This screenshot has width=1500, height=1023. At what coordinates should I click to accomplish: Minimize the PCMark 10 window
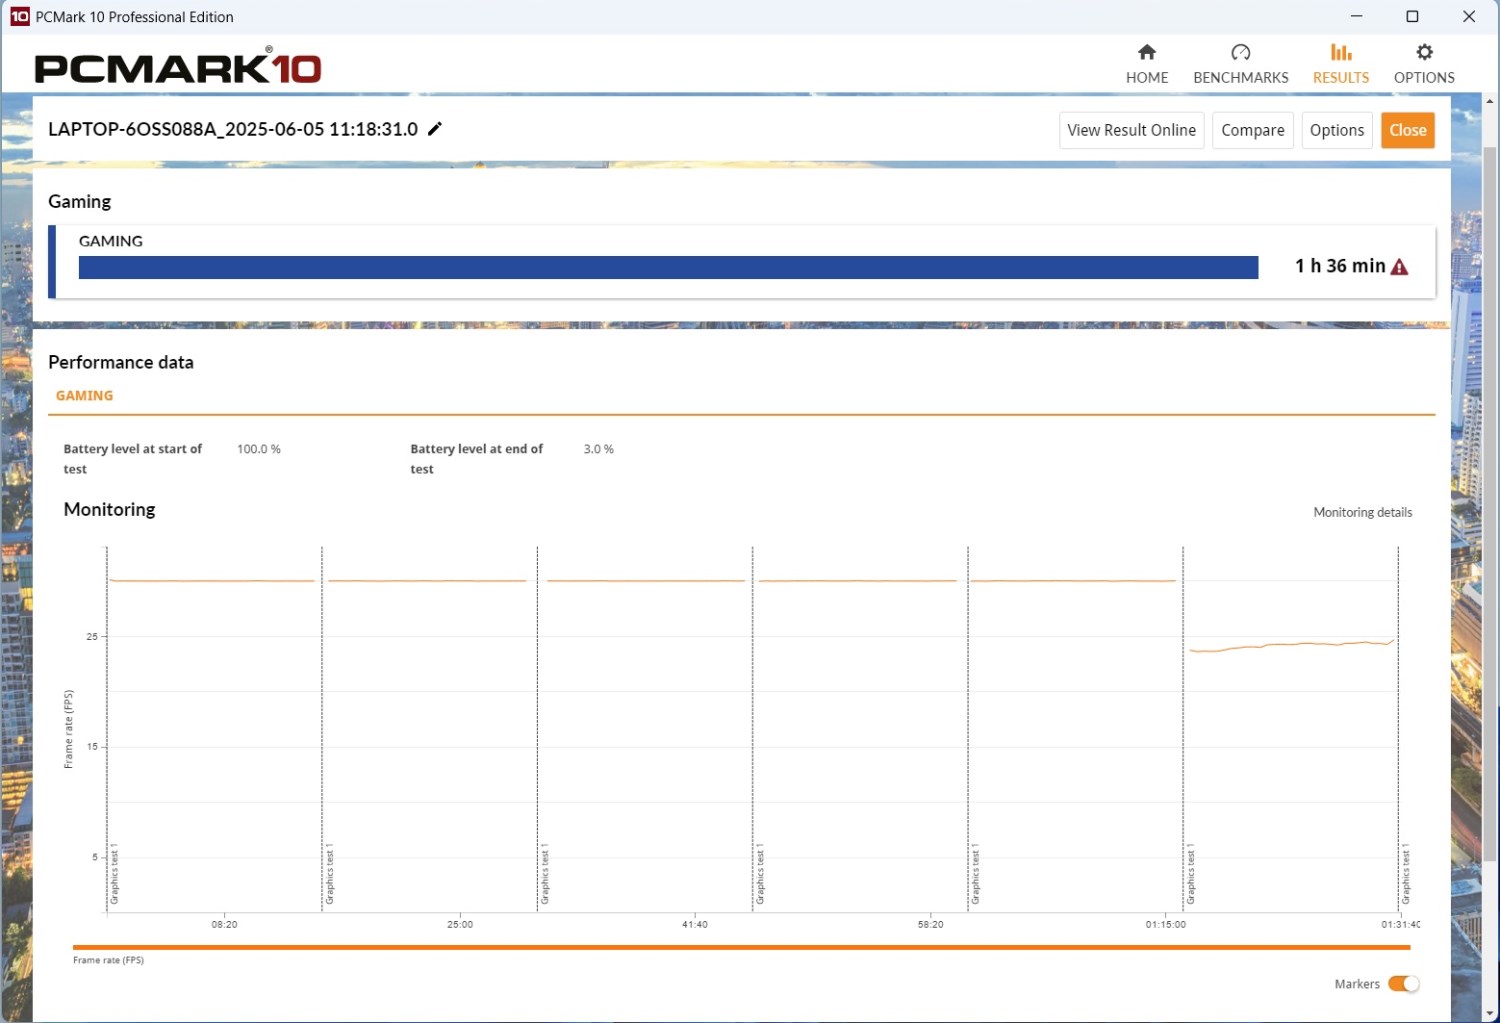point(1356,16)
